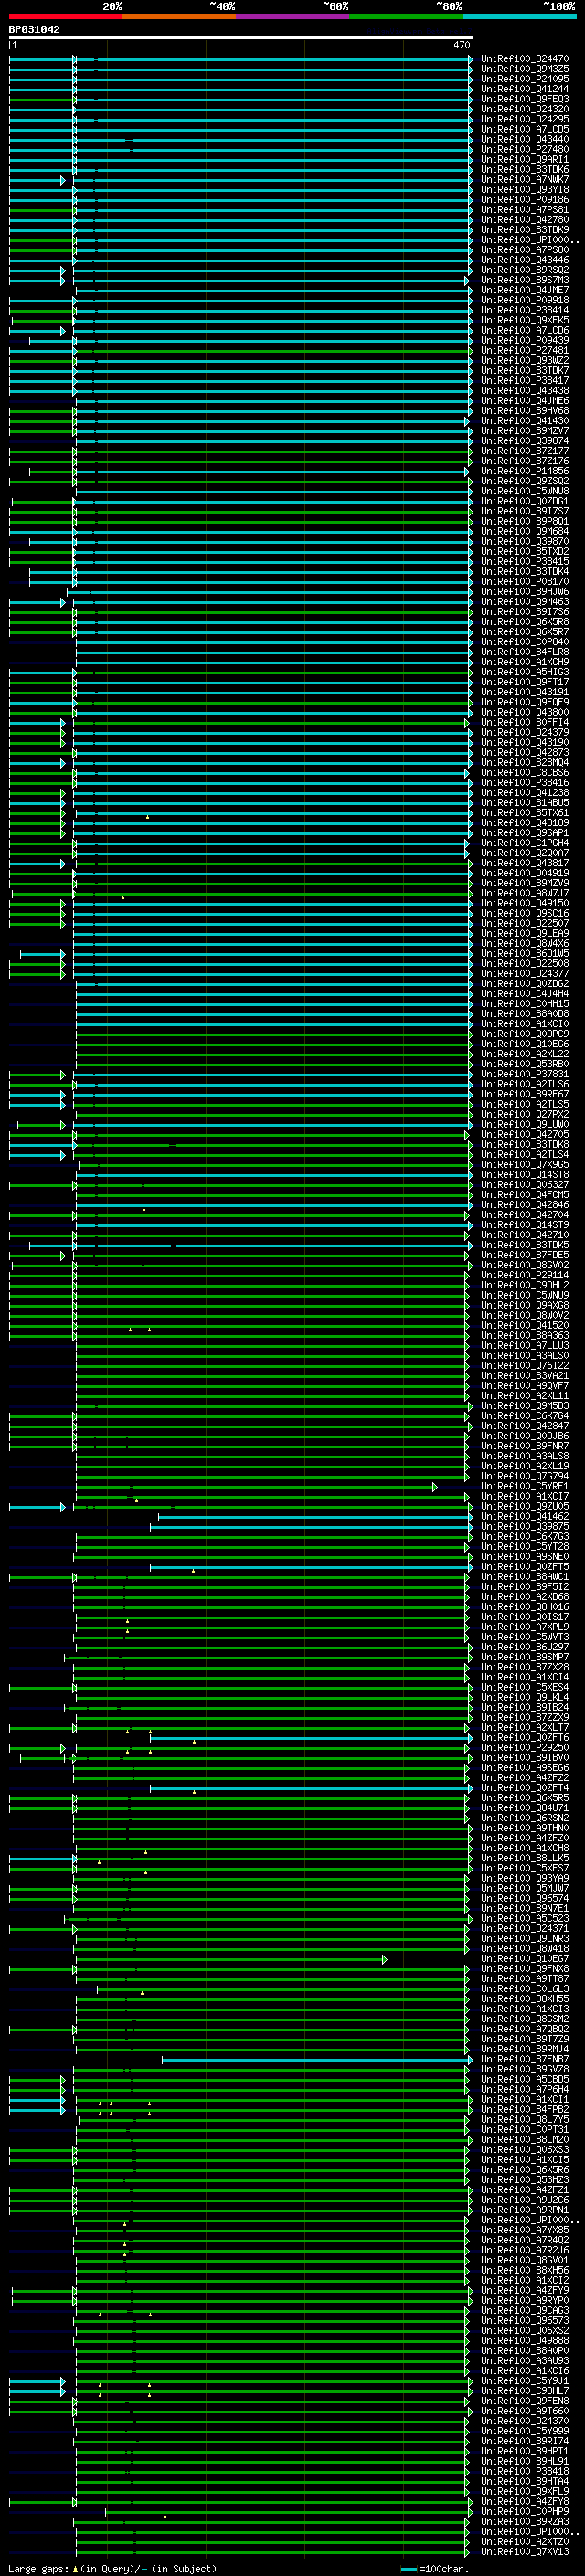
Task: Select the UniRef100_P29114 label
Action: pos(524,1275)
